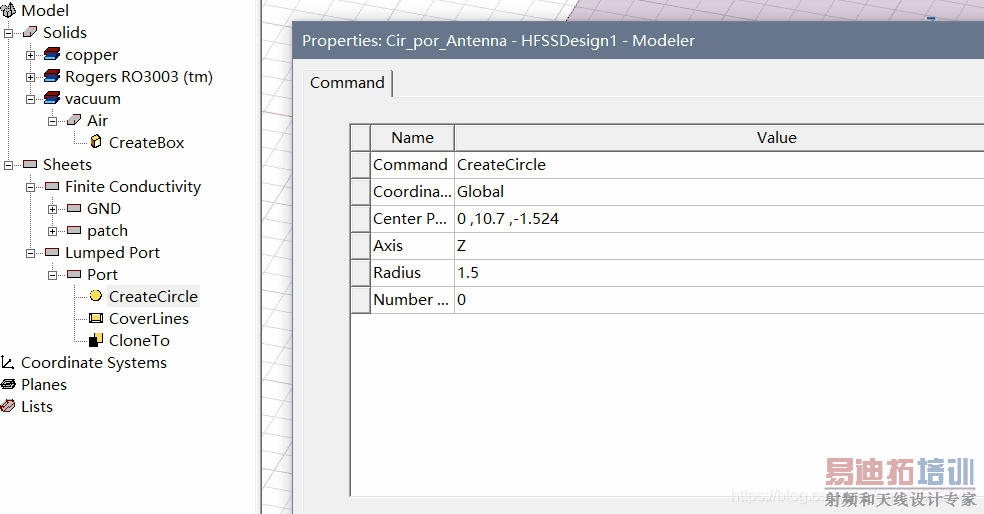Click the Sheets folder icon
Viewport: 984px width, 514px height.
pyautogui.click(x=30, y=164)
